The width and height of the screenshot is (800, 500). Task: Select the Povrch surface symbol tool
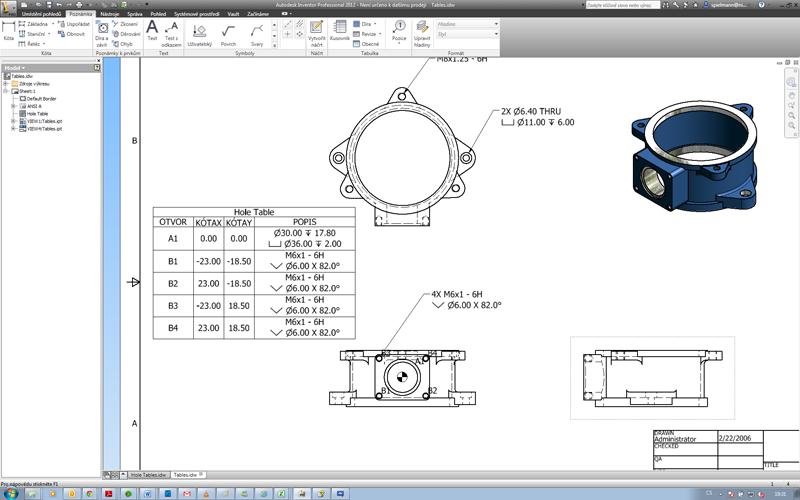(x=228, y=33)
